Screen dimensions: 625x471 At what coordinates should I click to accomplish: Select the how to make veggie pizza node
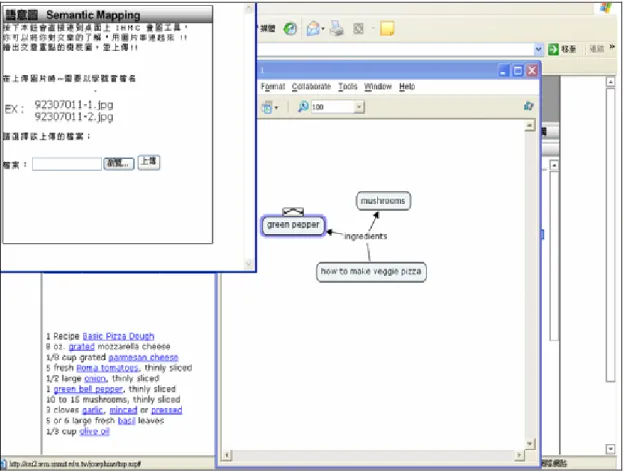(x=371, y=272)
